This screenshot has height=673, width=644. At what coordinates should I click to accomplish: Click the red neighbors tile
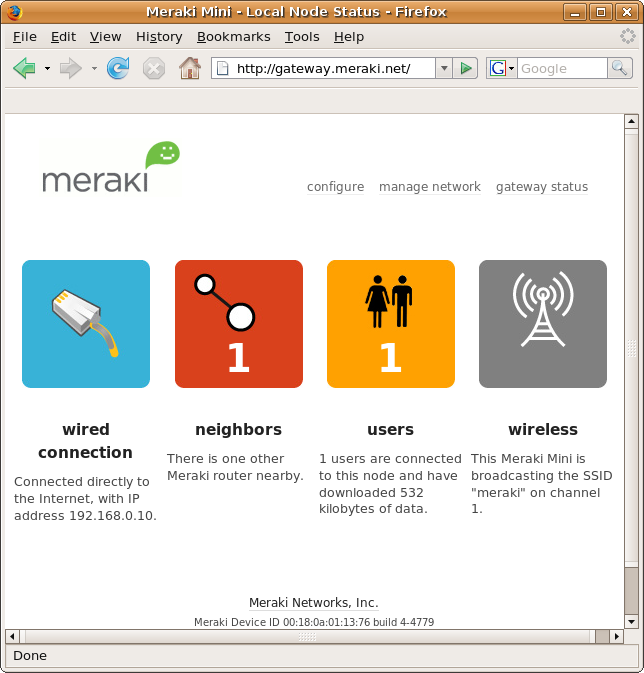tap(239, 324)
